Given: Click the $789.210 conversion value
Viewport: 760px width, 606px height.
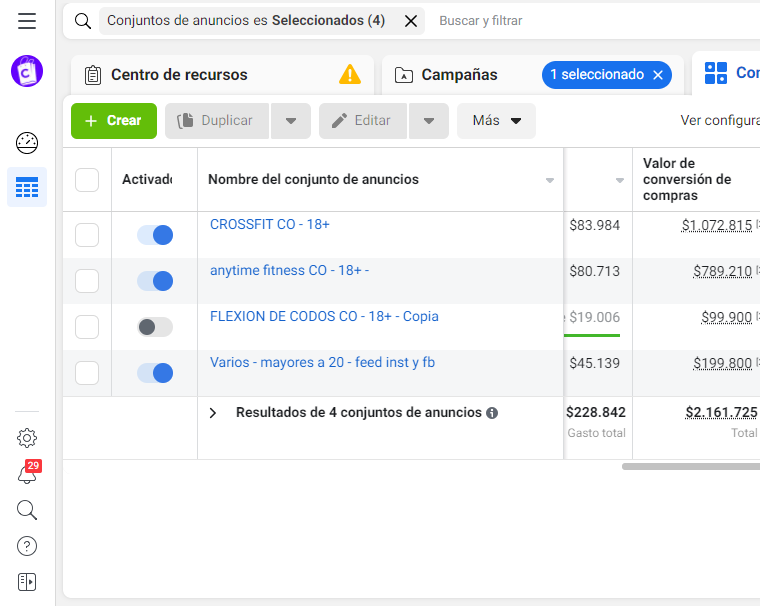Looking at the screenshot, I should coord(722,271).
